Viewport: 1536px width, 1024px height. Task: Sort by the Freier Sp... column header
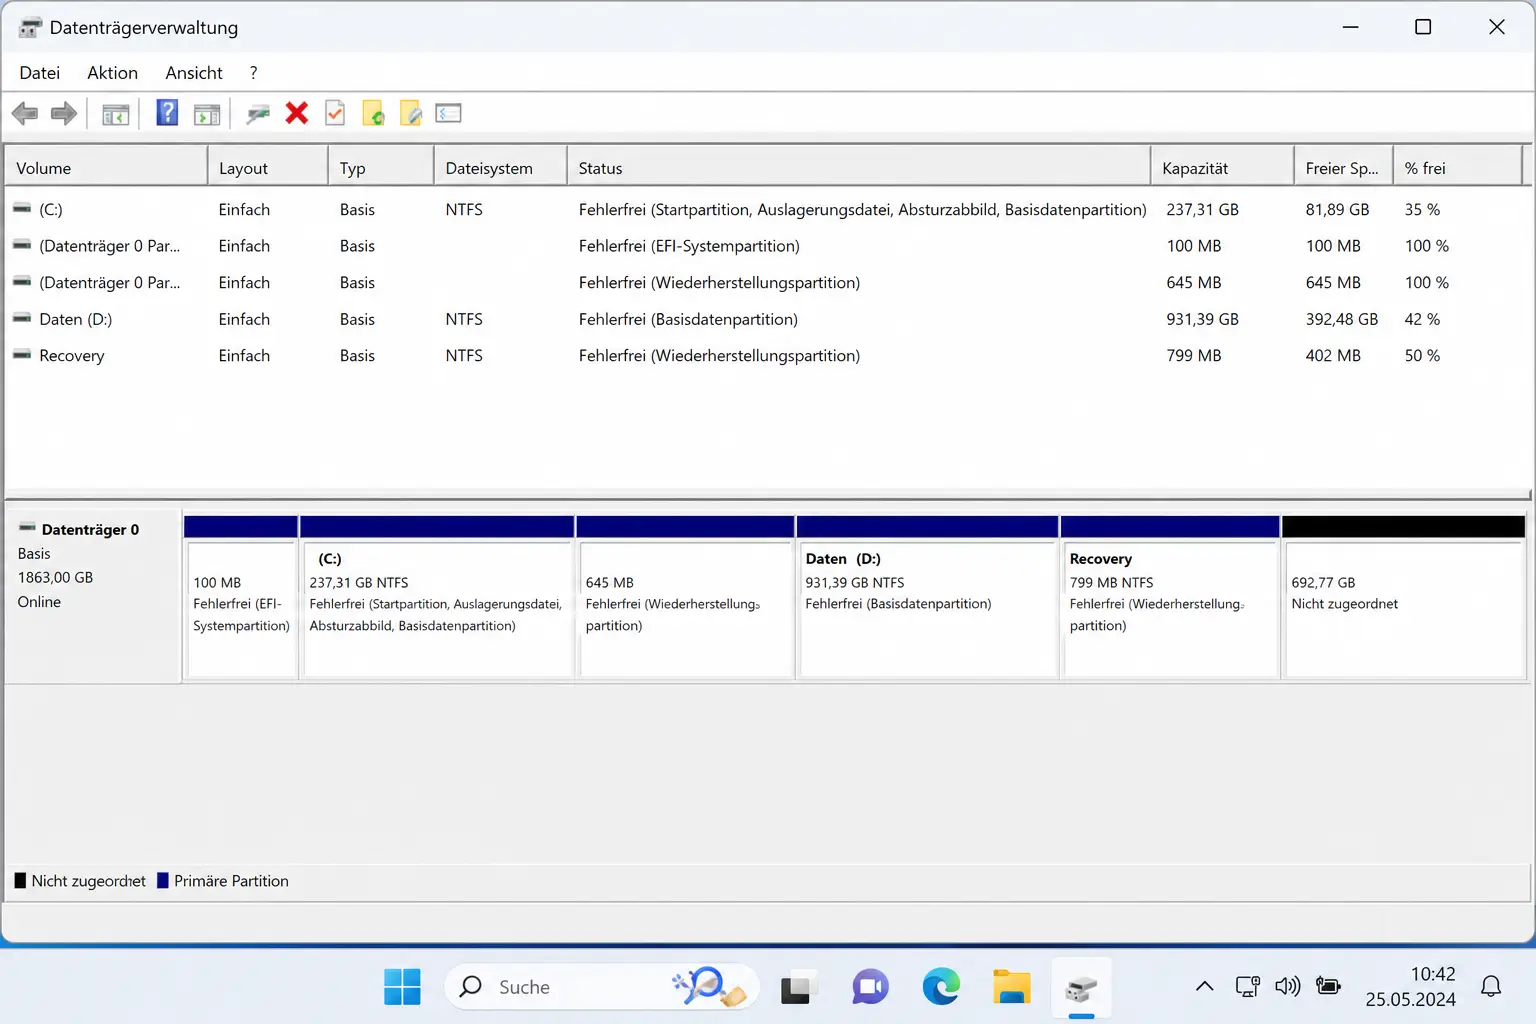pyautogui.click(x=1343, y=168)
